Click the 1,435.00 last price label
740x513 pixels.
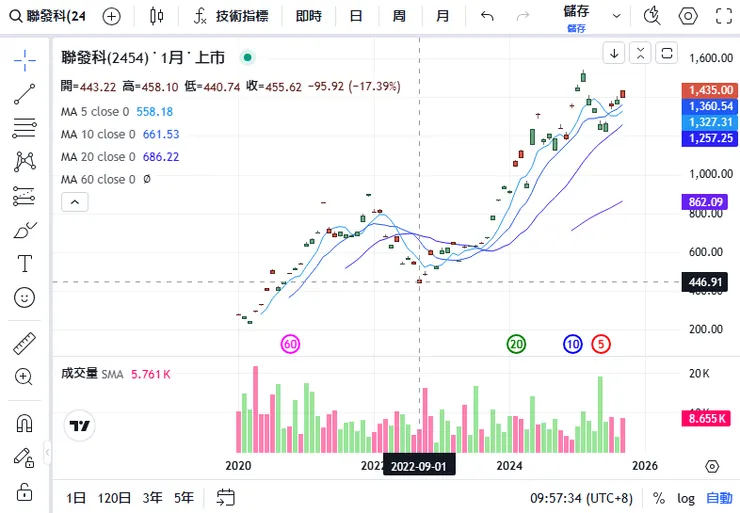(x=710, y=90)
